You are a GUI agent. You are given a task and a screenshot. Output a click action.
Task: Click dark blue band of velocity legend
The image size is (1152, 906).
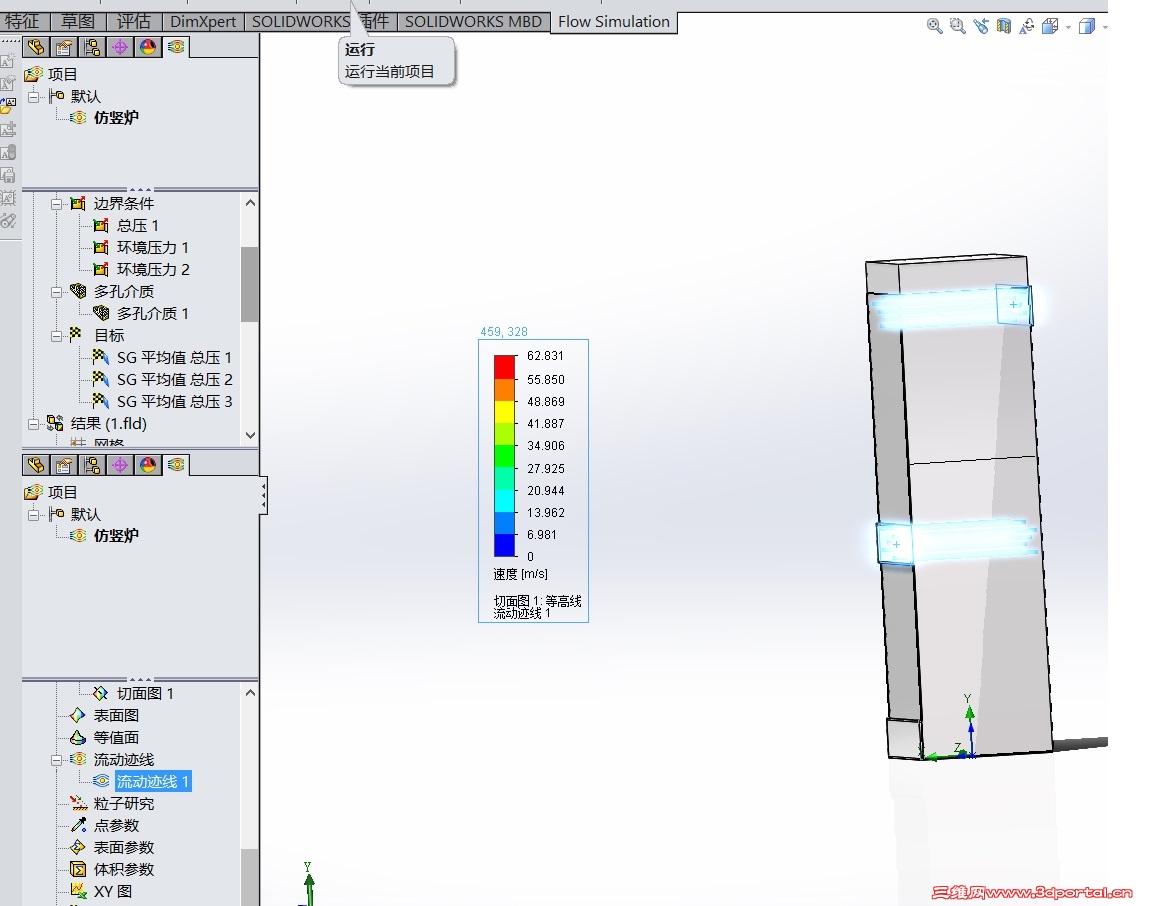click(505, 545)
